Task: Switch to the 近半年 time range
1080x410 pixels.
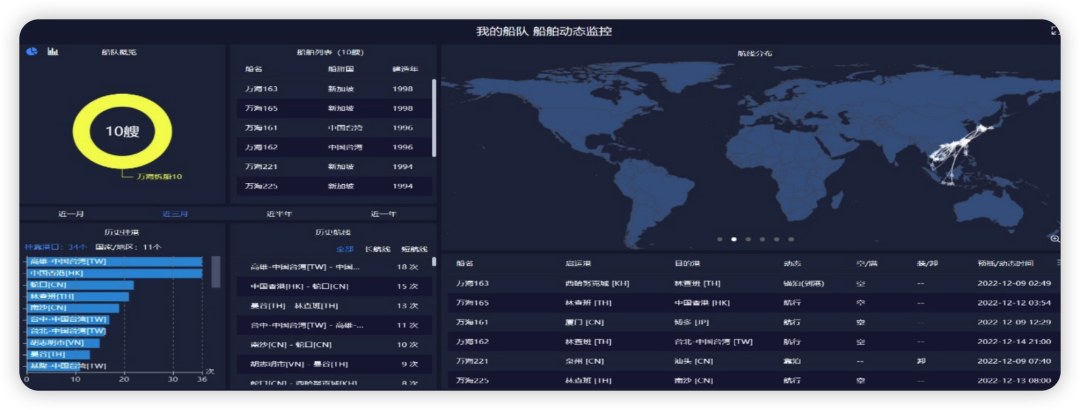Action: pos(279,214)
